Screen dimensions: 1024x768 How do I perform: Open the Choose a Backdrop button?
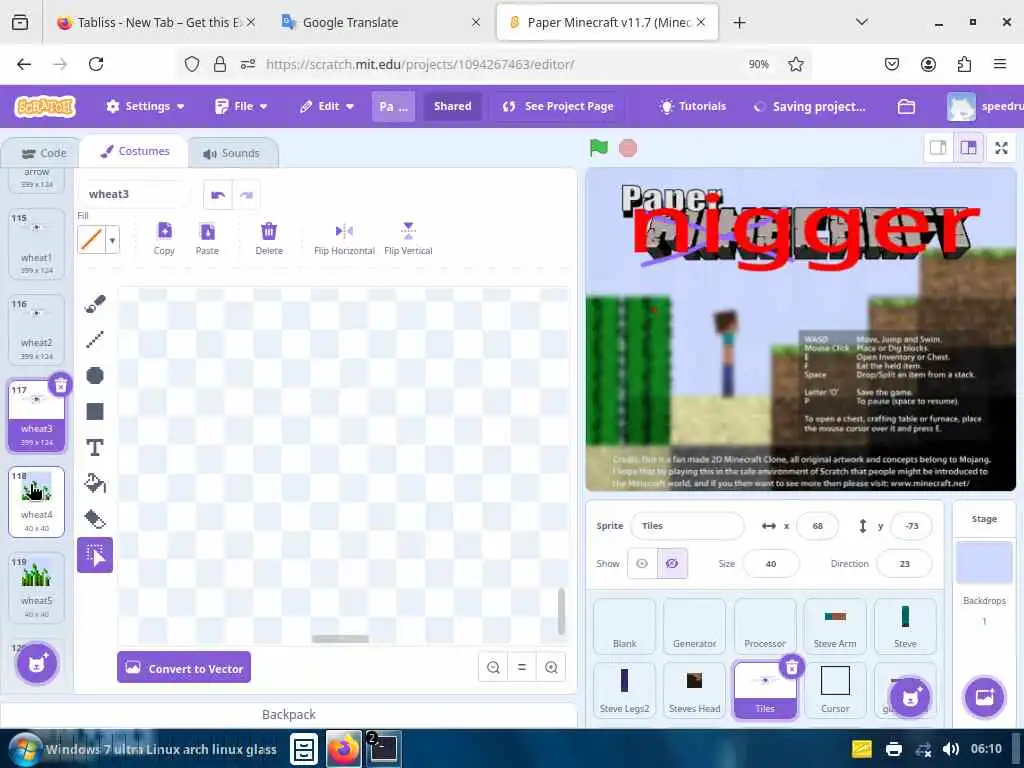pos(984,697)
